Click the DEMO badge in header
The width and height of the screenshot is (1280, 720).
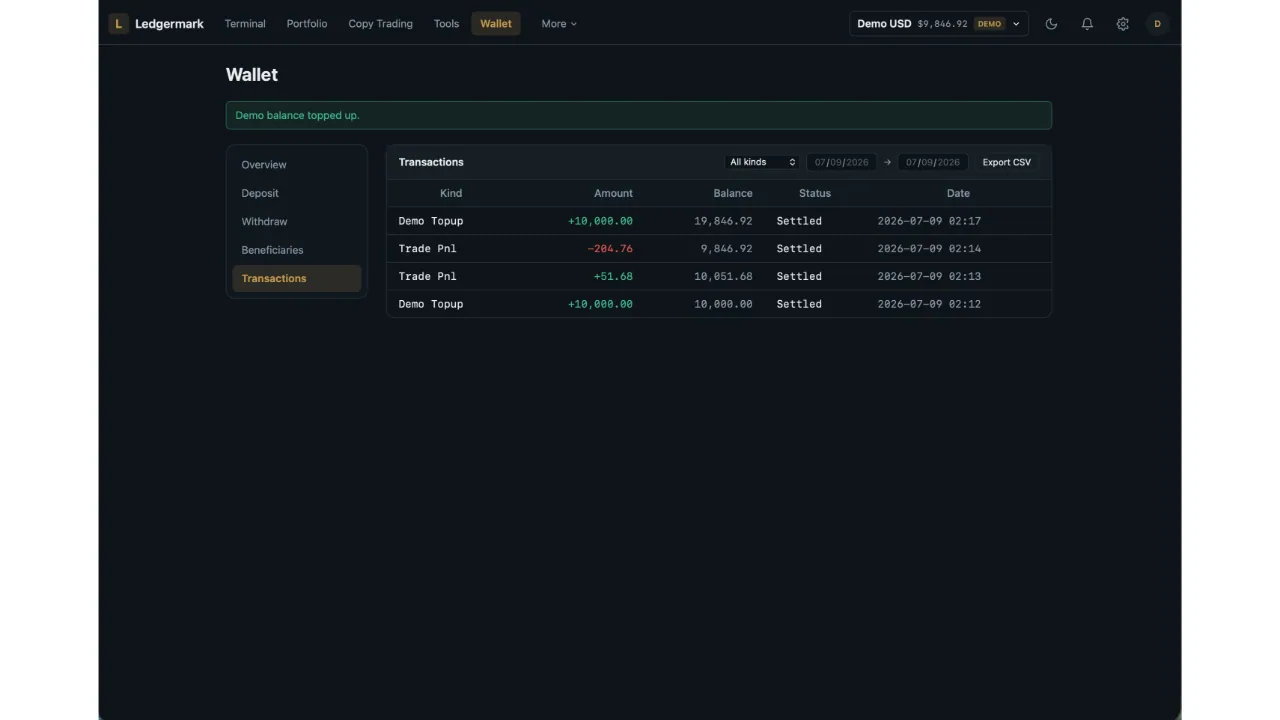[x=989, y=24]
